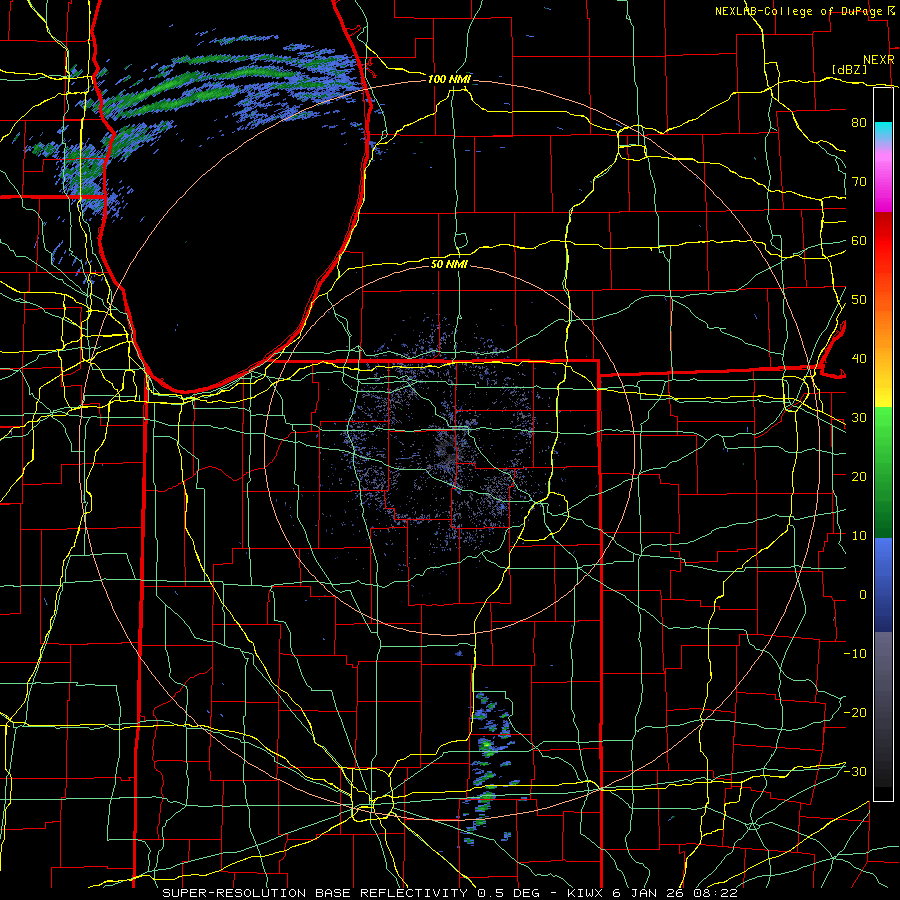Click the KIWX 6 JAN 26 08:22 timestamp

652,893
